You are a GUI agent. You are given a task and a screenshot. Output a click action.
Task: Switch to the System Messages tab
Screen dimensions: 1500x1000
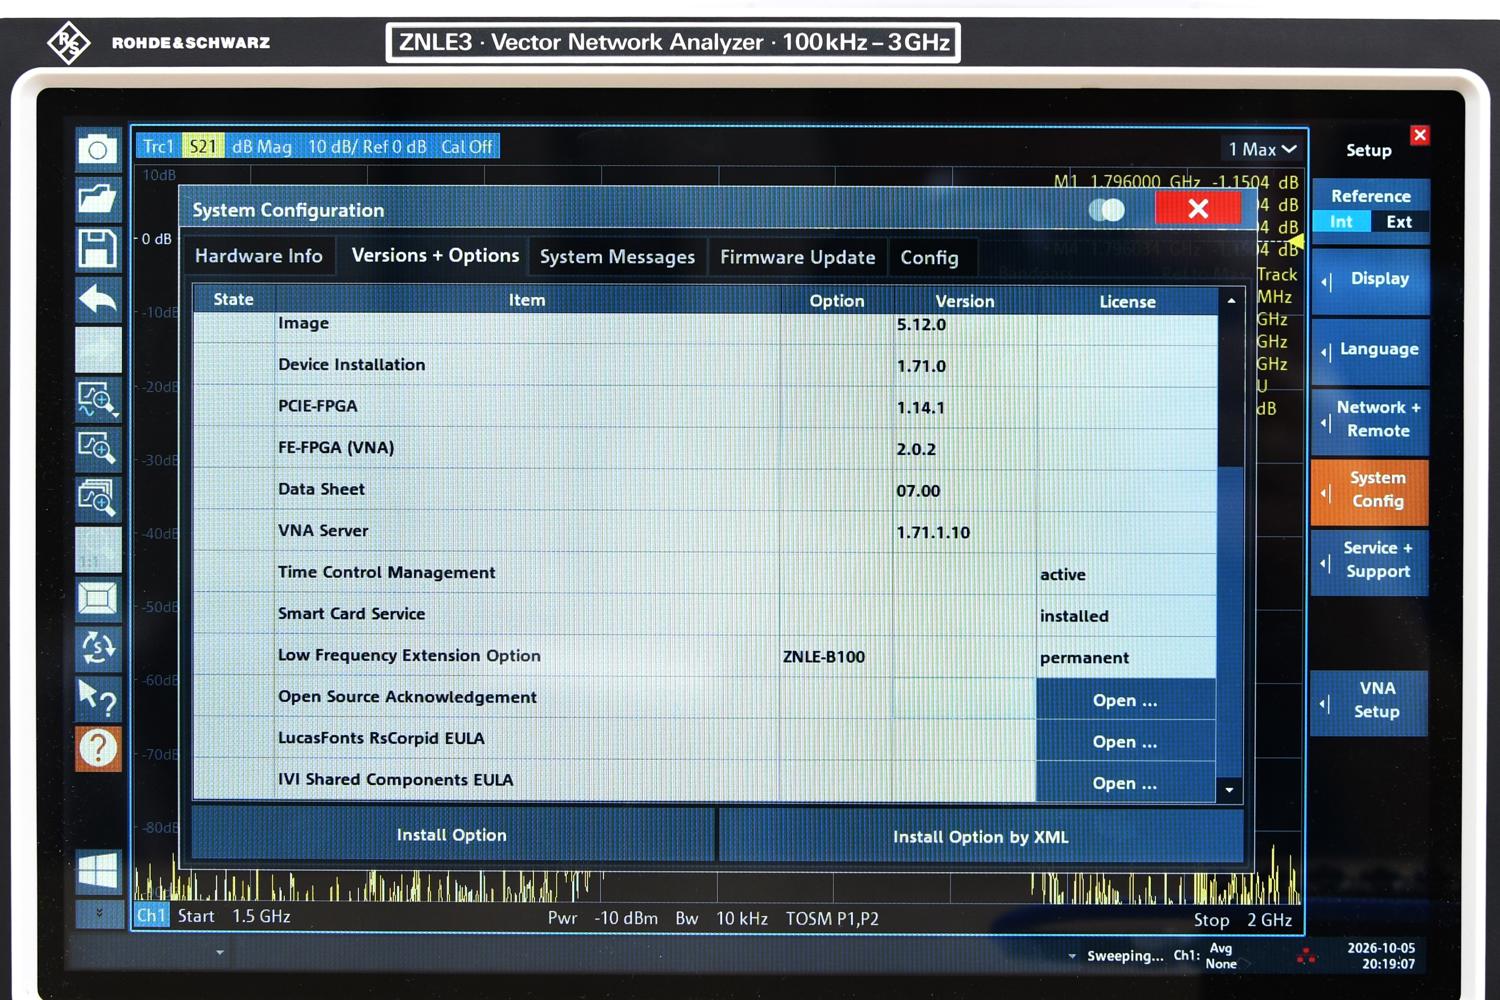[617, 257]
